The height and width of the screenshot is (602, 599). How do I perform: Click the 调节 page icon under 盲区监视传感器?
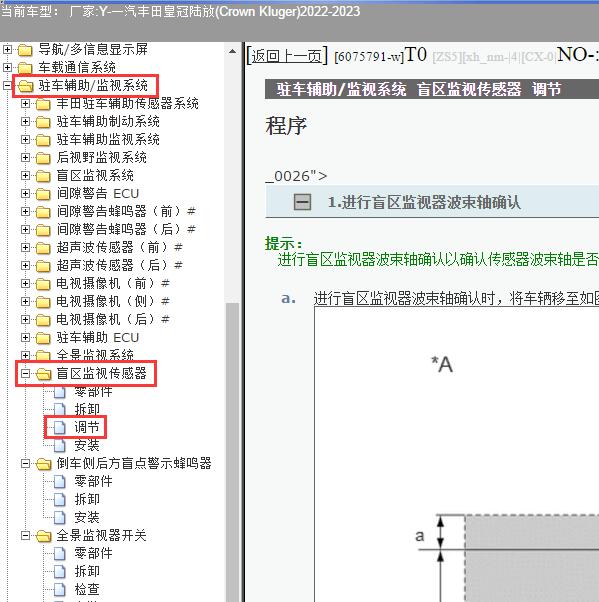pos(60,427)
